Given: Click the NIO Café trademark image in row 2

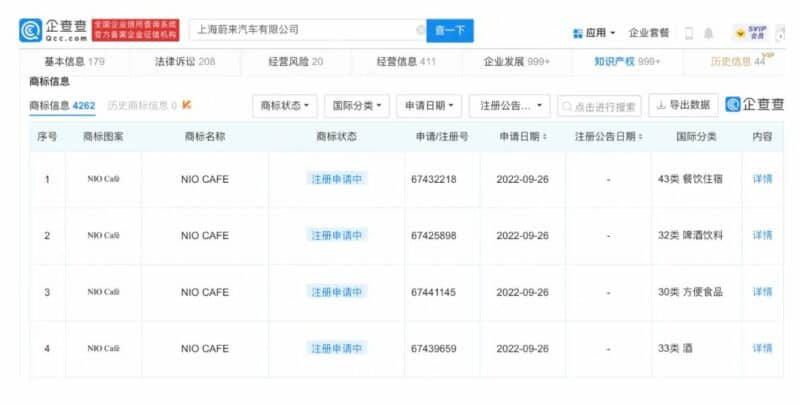Looking at the screenshot, I should (104, 236).
